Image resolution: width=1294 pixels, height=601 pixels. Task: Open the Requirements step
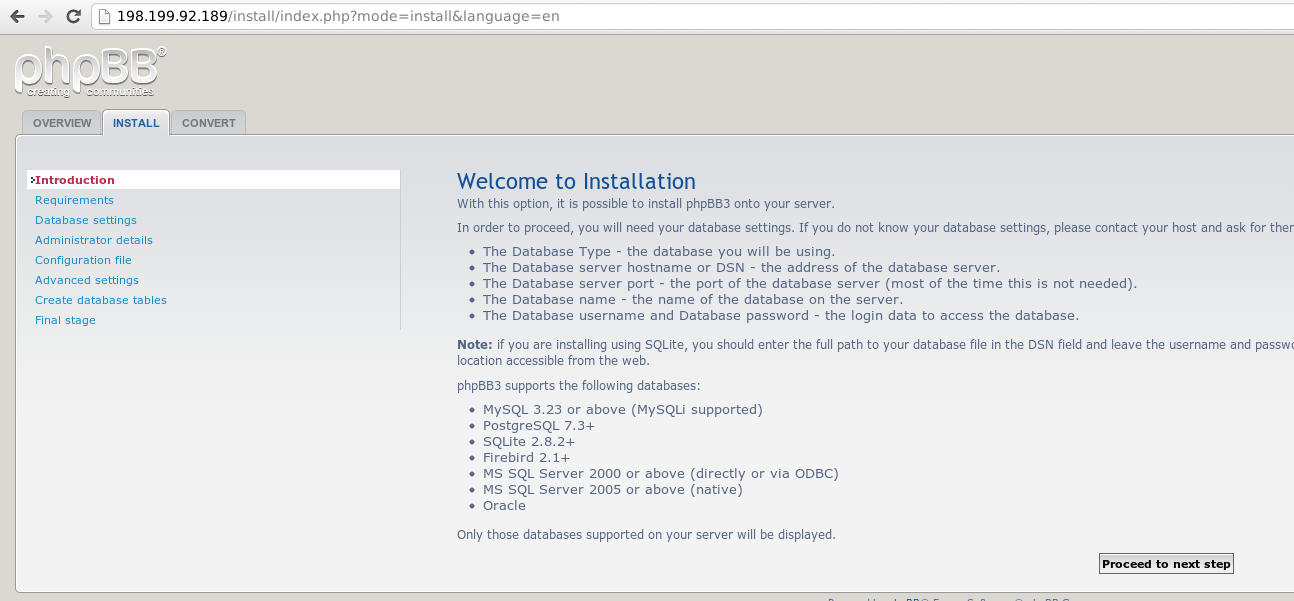pyautogui.click(x=74, y=200)
